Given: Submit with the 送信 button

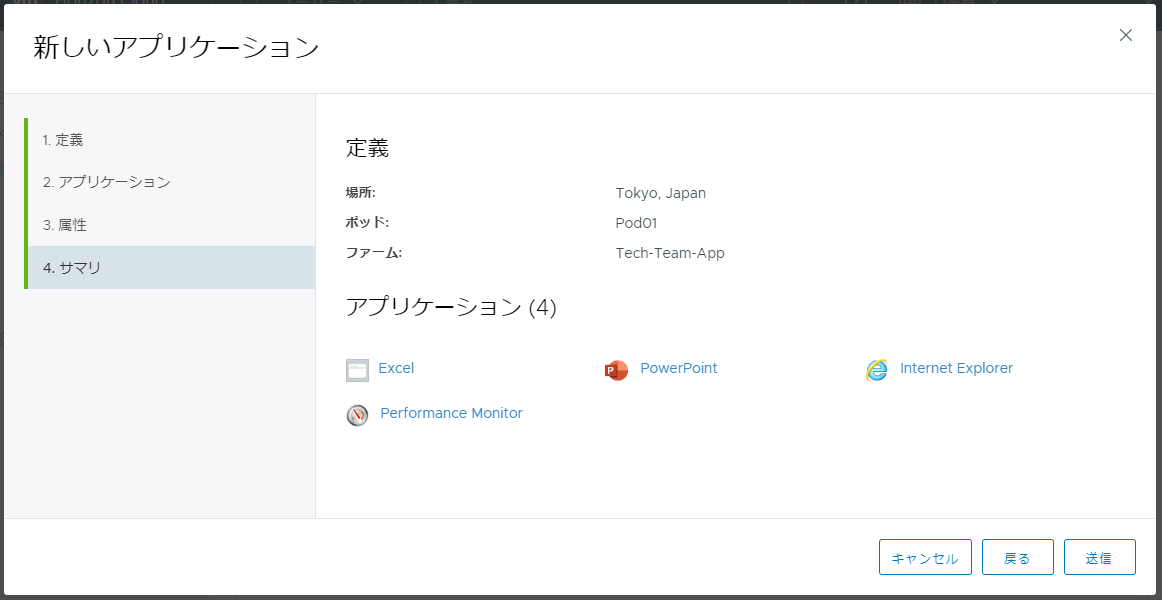Looking at the screenshot, I should pos(1099,558).
